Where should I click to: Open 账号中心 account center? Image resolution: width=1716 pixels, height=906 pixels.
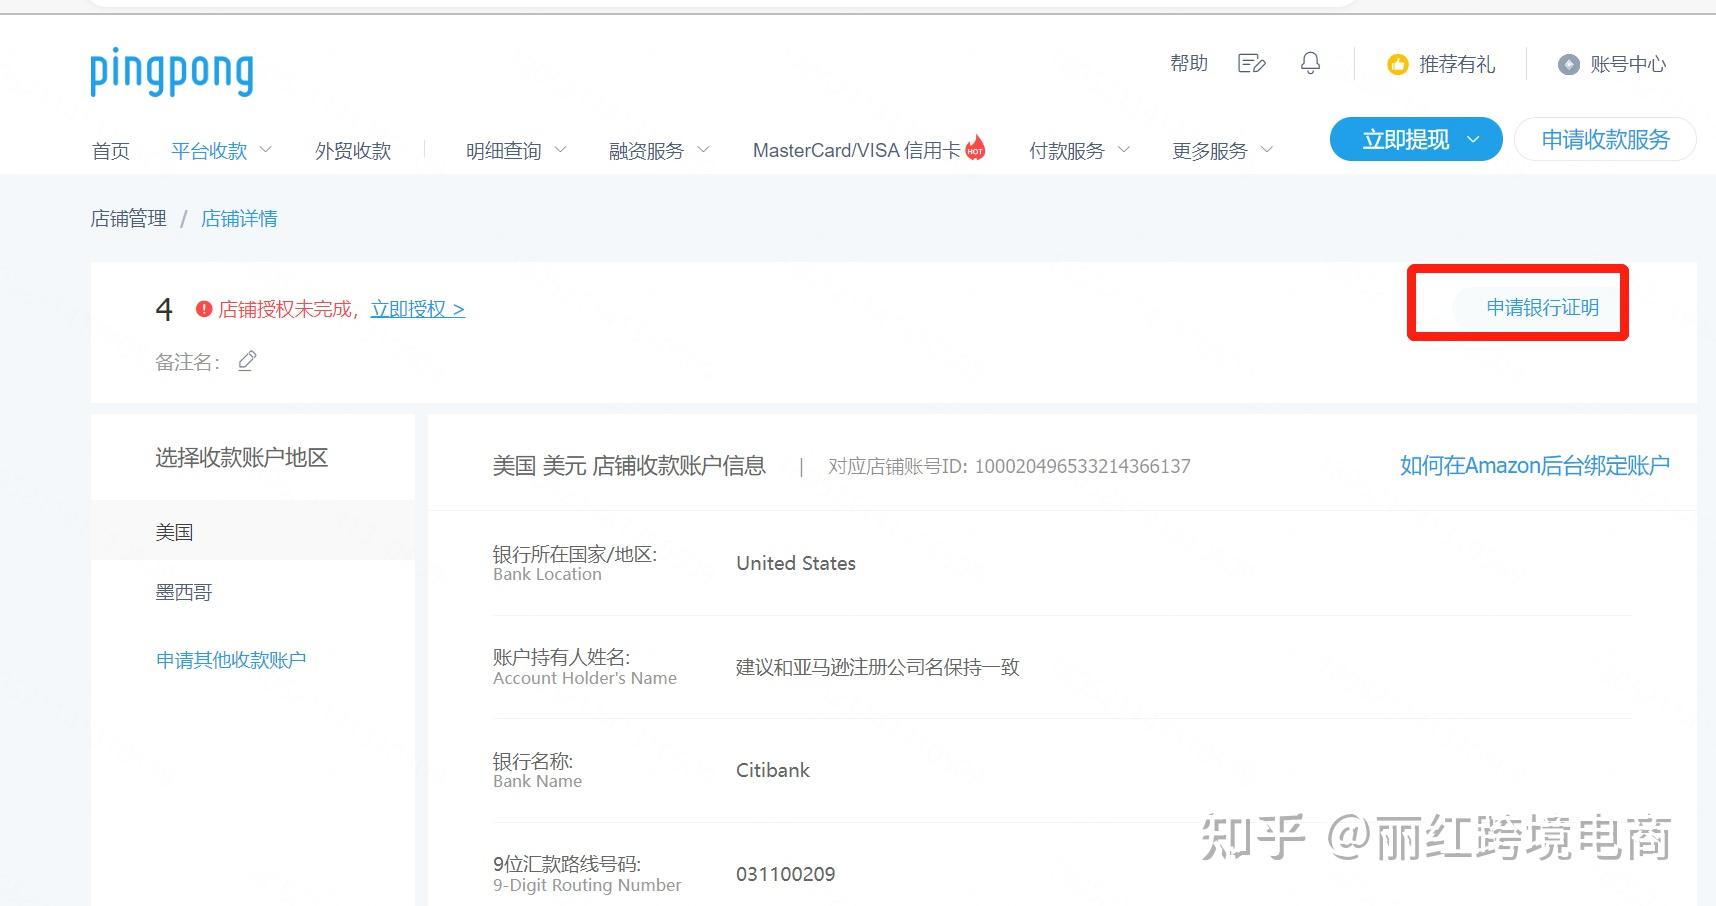click(1628, 65)
